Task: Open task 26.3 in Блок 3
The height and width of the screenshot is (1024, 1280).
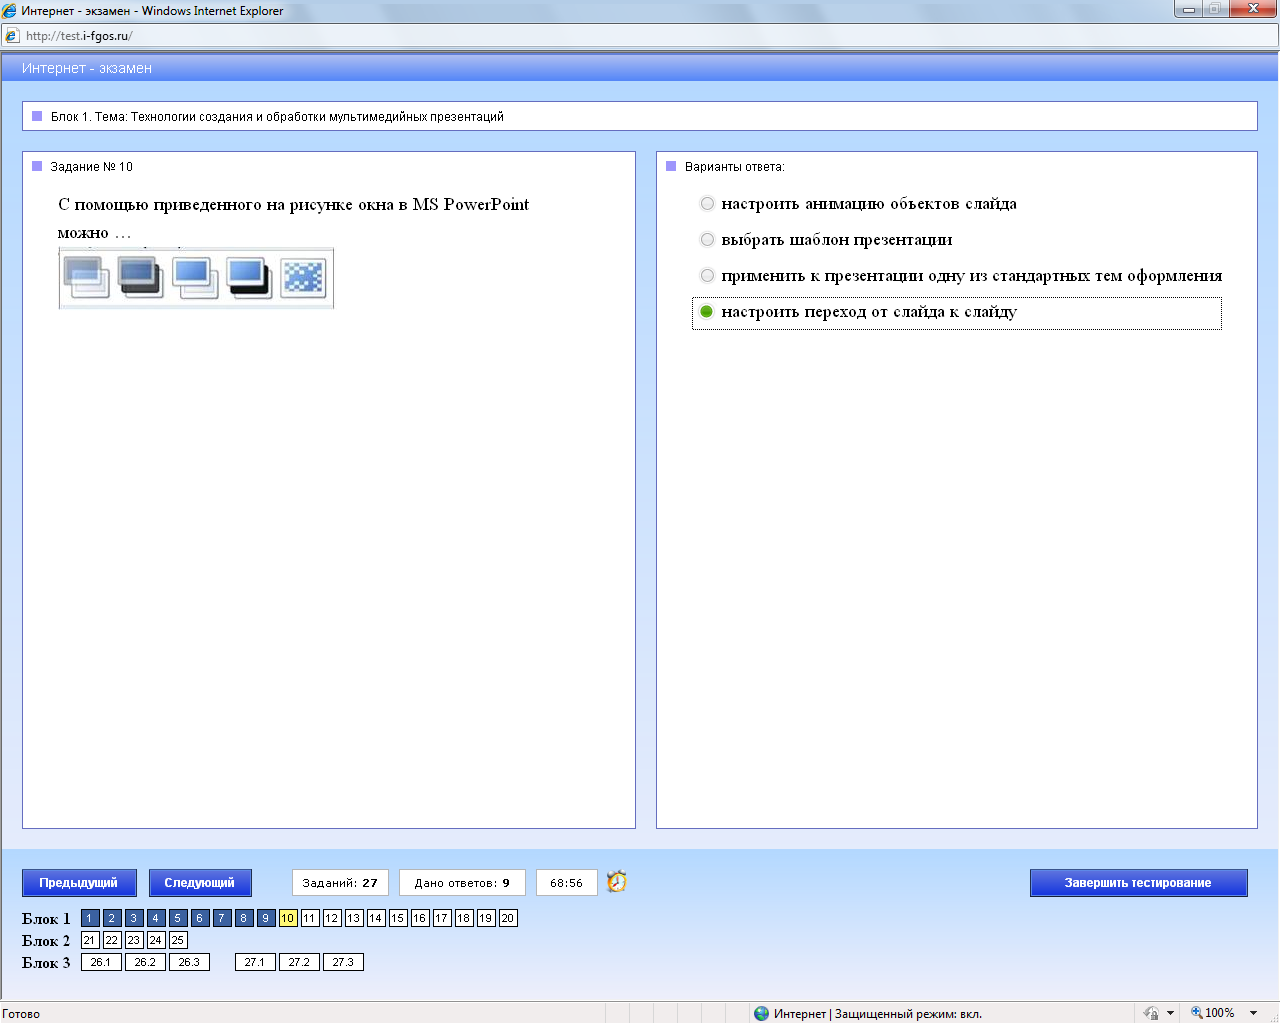Action: (x=189, y=962)
